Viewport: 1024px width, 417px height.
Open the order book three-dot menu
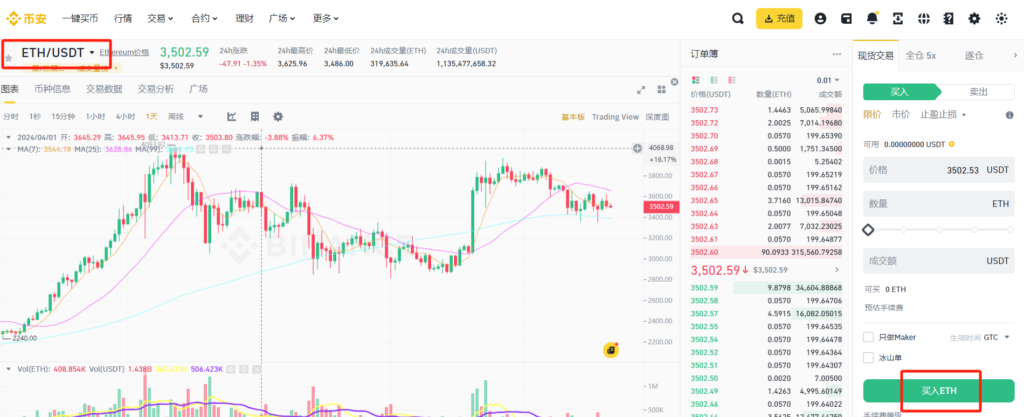pyautogui.click(x=837, y=54)
